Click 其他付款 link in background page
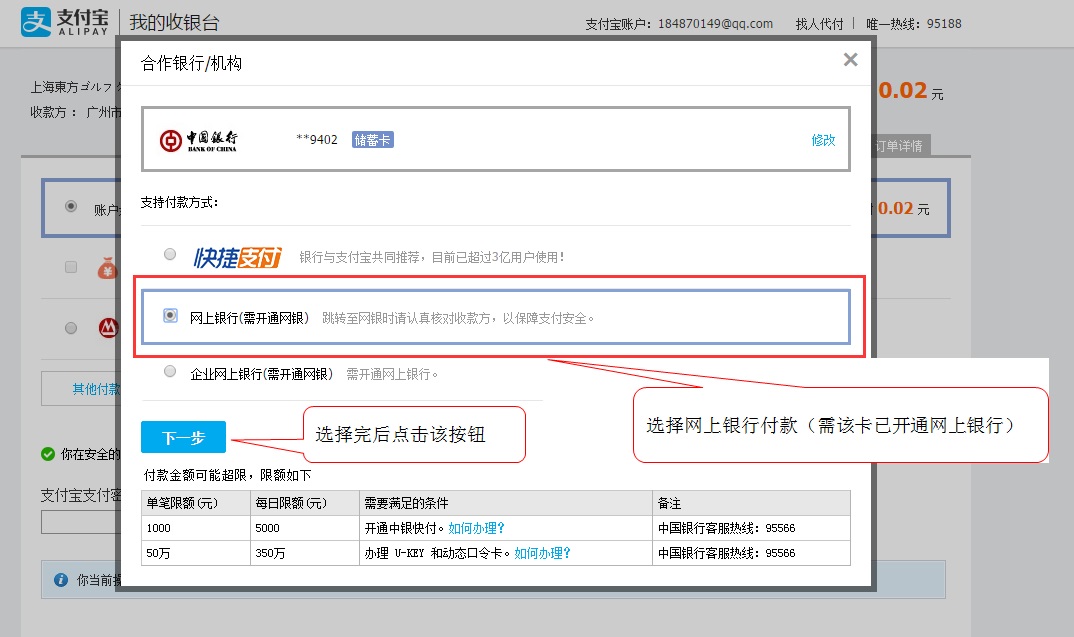Screen dimensions: 1074x637 coord(97,389)
